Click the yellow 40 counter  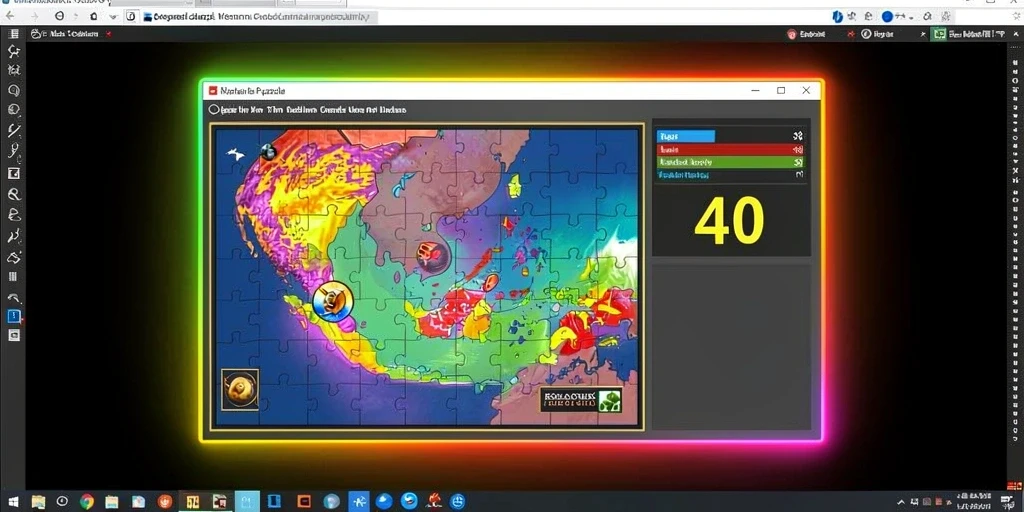pyautogui.click(x=729, y=221)
